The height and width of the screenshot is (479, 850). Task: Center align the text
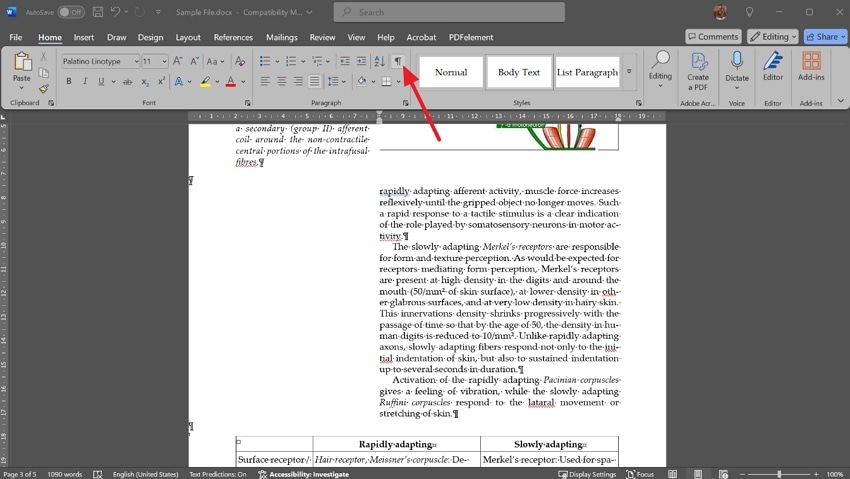(282, 82)
